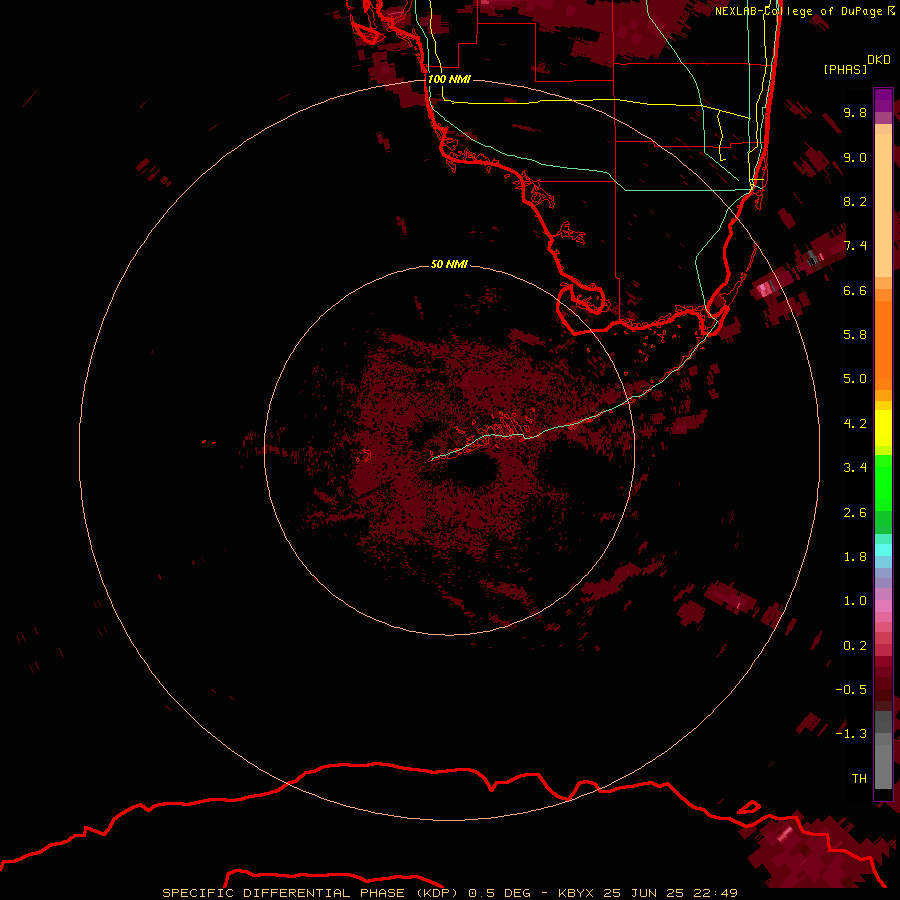Click the 100 NMI range ring label
This screenshot has width=900, height=900.
[449, 79]
